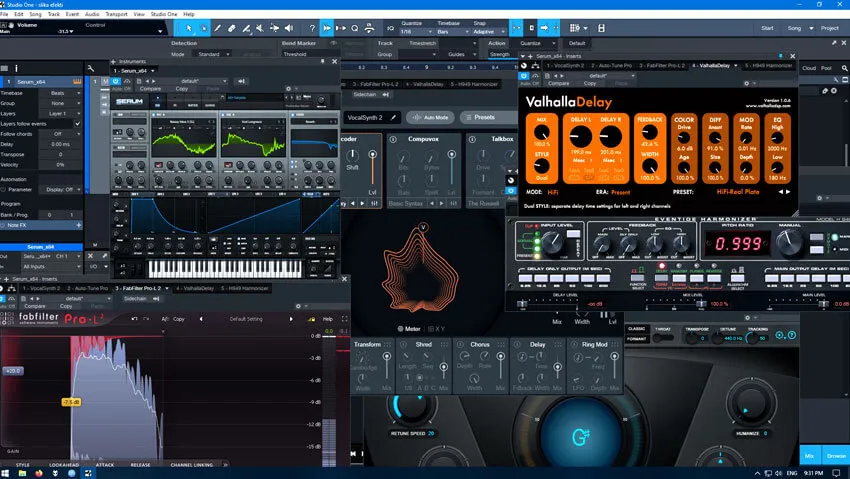Select the Listen speaker tool
This screenshot has height=479, width=850.
click(289, 28)
